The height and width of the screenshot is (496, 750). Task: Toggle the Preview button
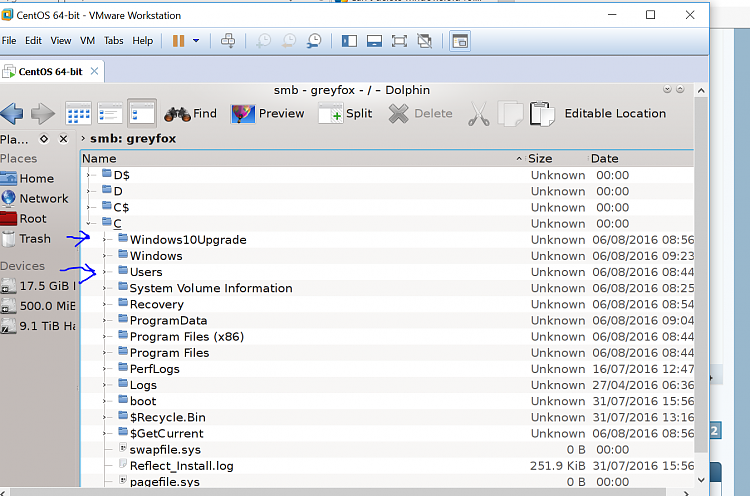pos(267,113)
